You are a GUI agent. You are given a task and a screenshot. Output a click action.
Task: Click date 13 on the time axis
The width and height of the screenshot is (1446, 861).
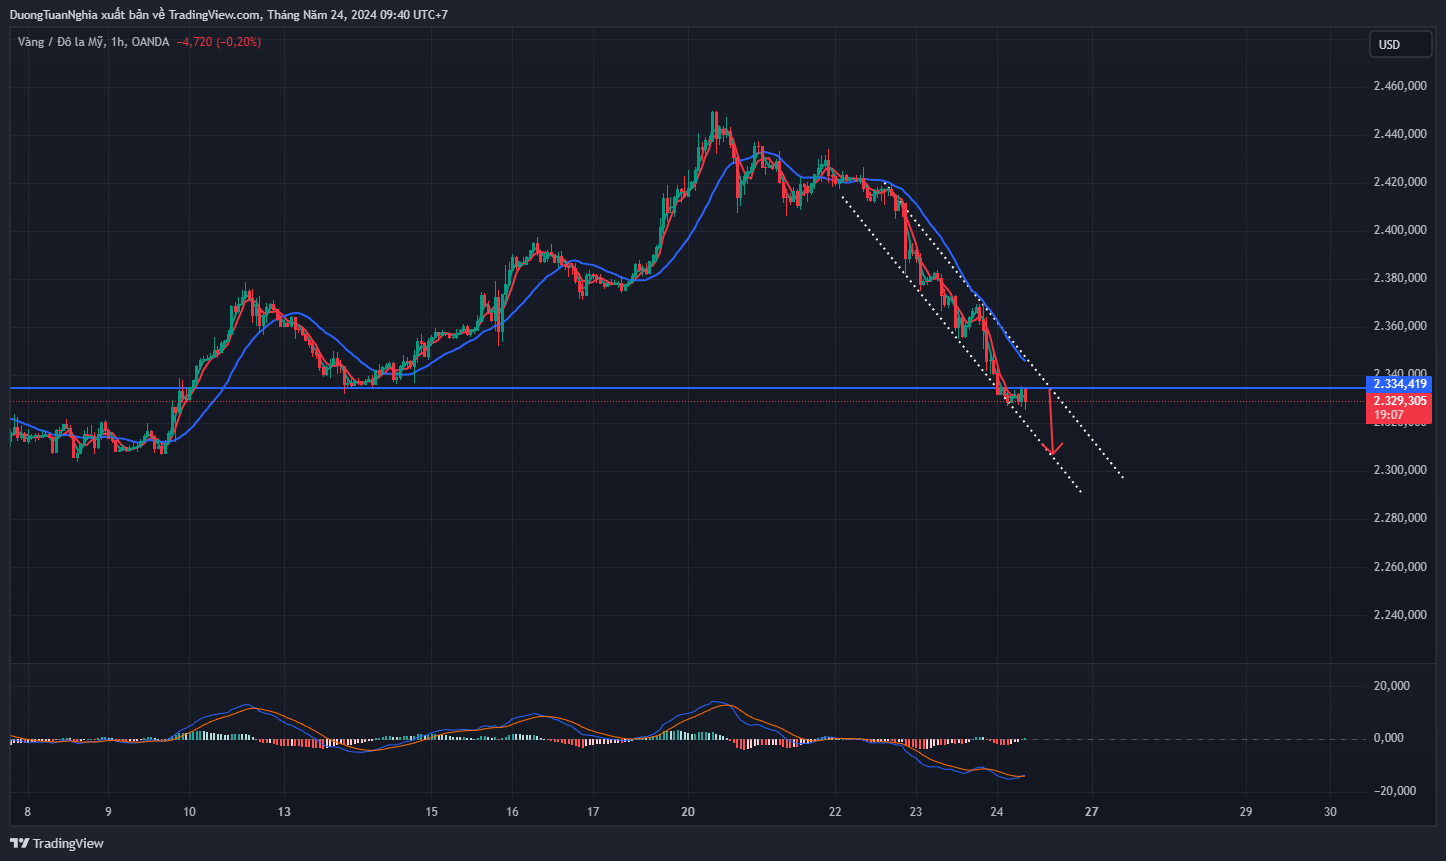click(x=284, y=811)
